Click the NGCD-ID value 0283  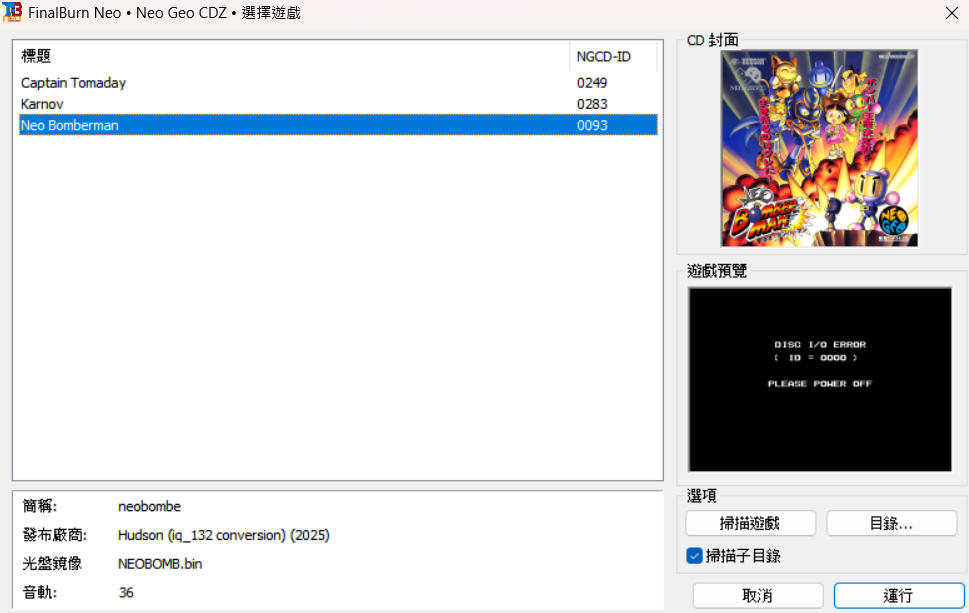click(x=592, y=104)
